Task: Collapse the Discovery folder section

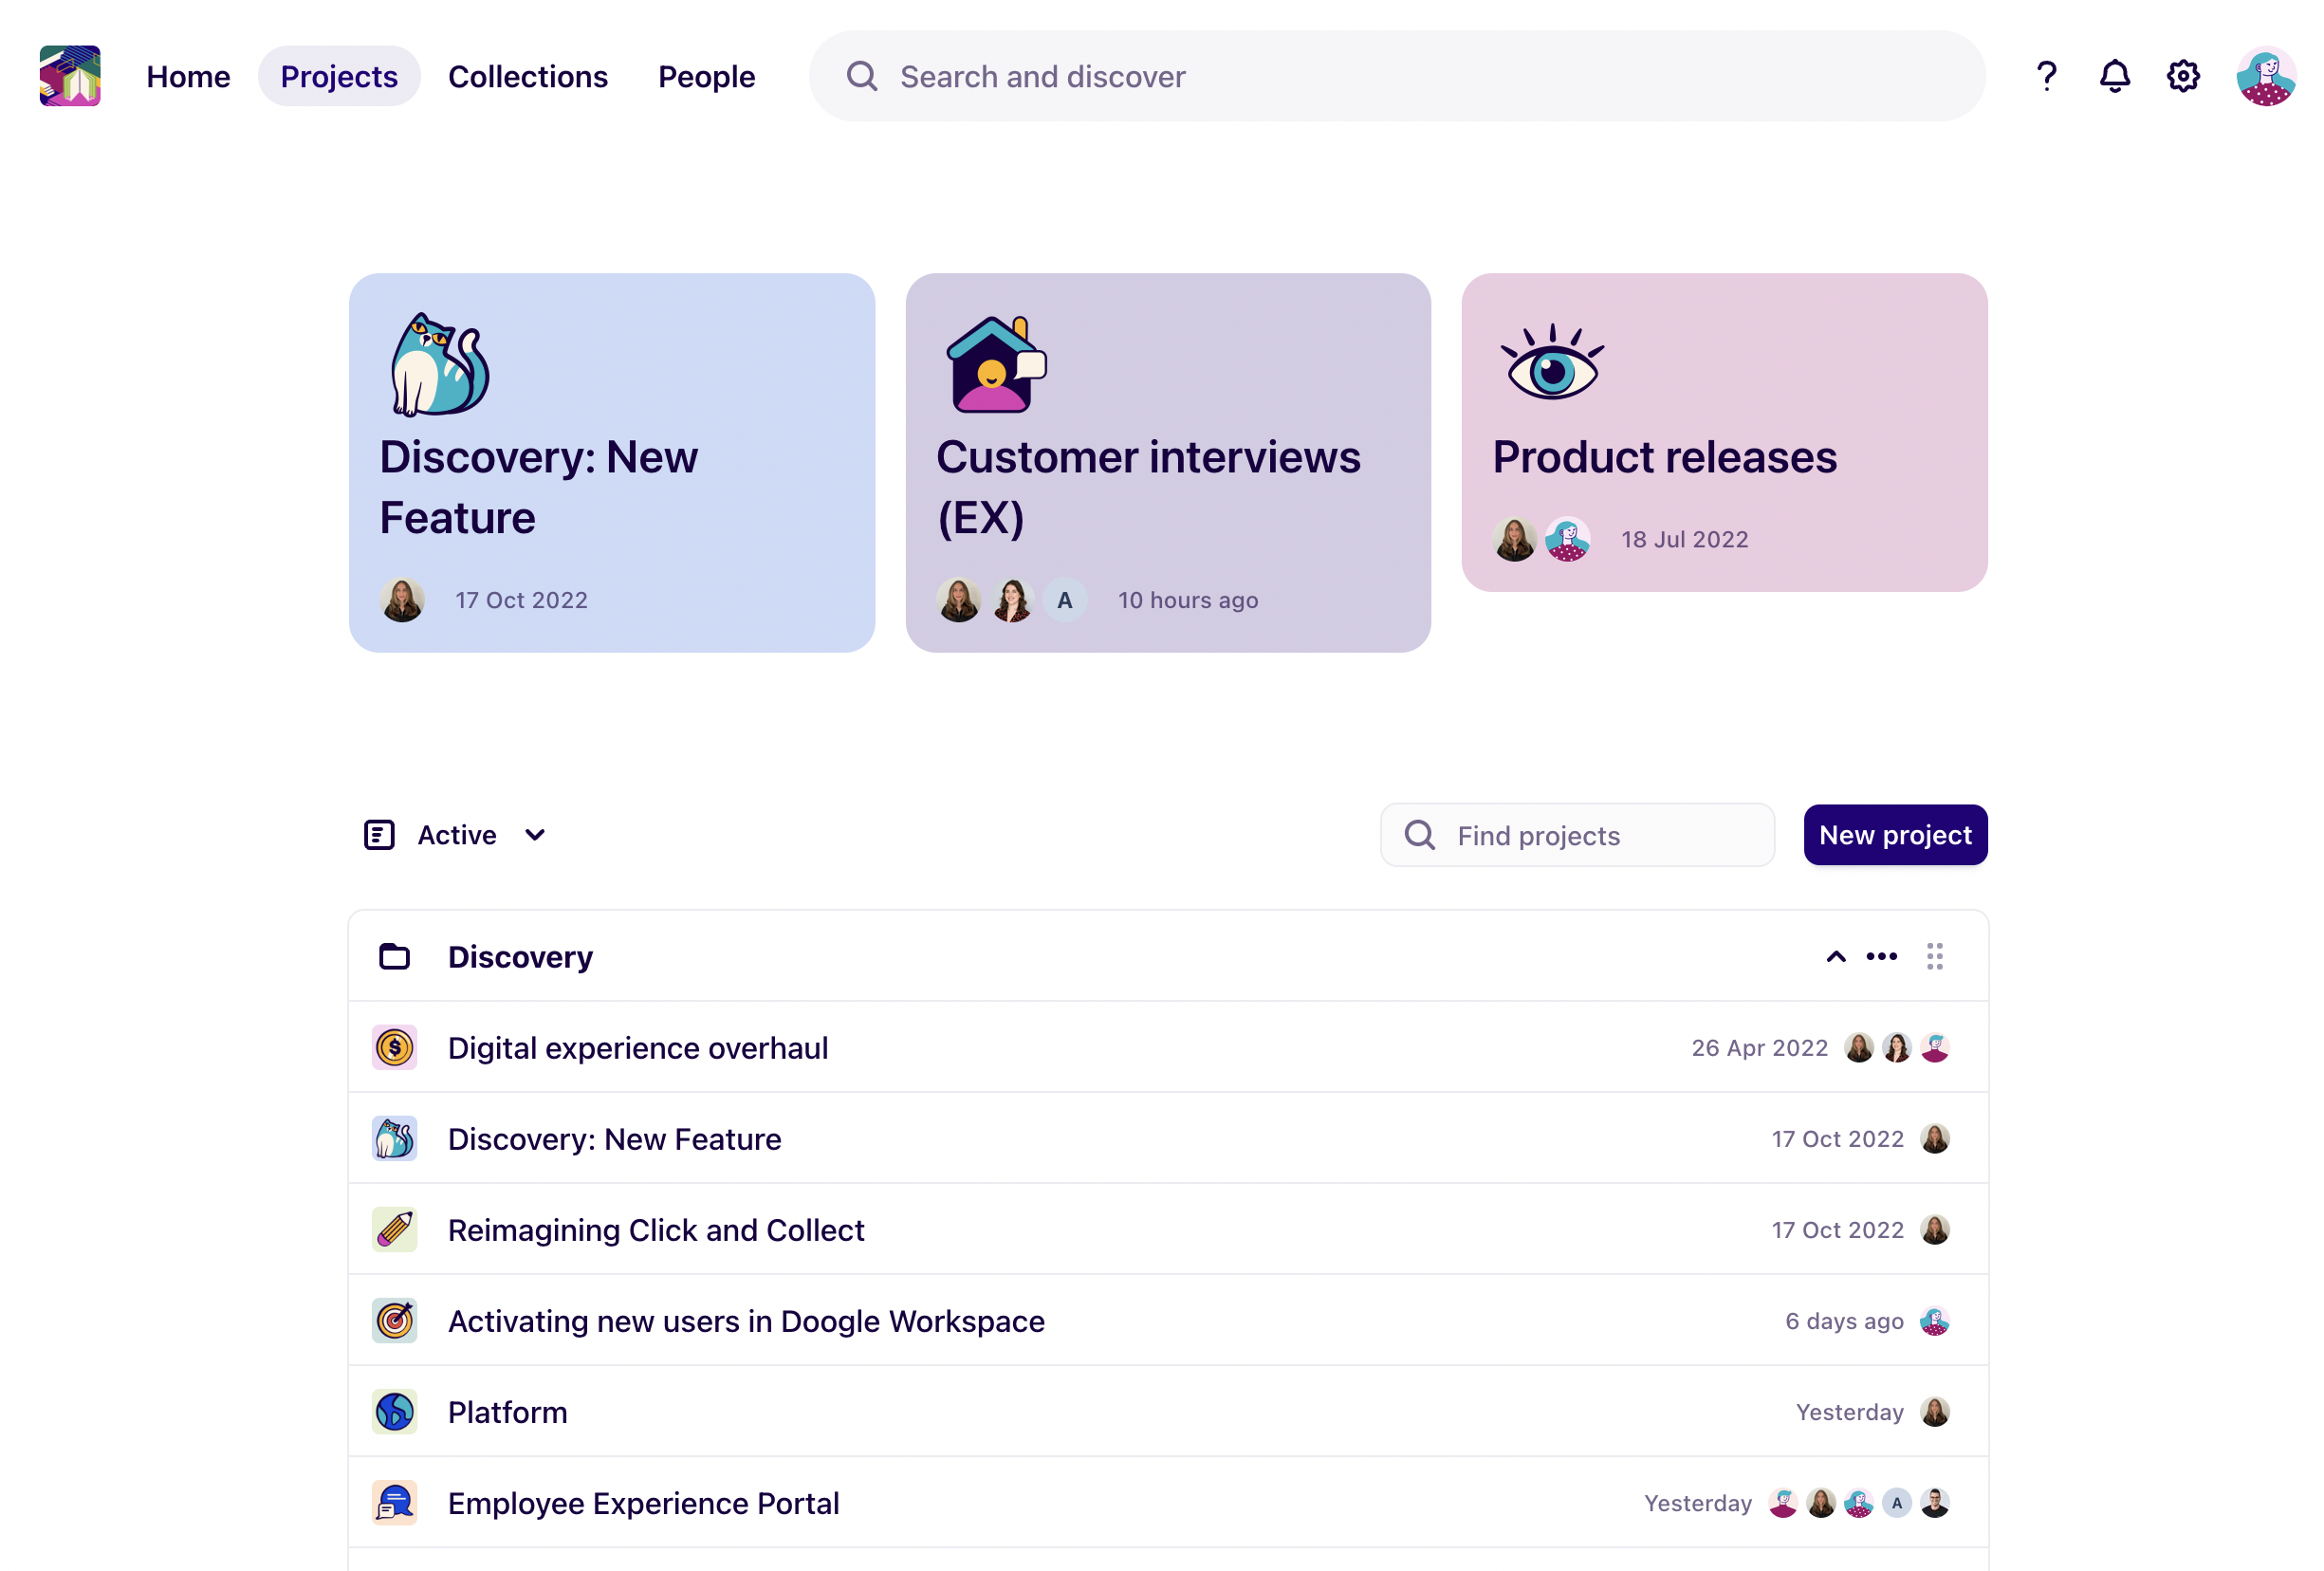Action: (x=1835, y=956)
